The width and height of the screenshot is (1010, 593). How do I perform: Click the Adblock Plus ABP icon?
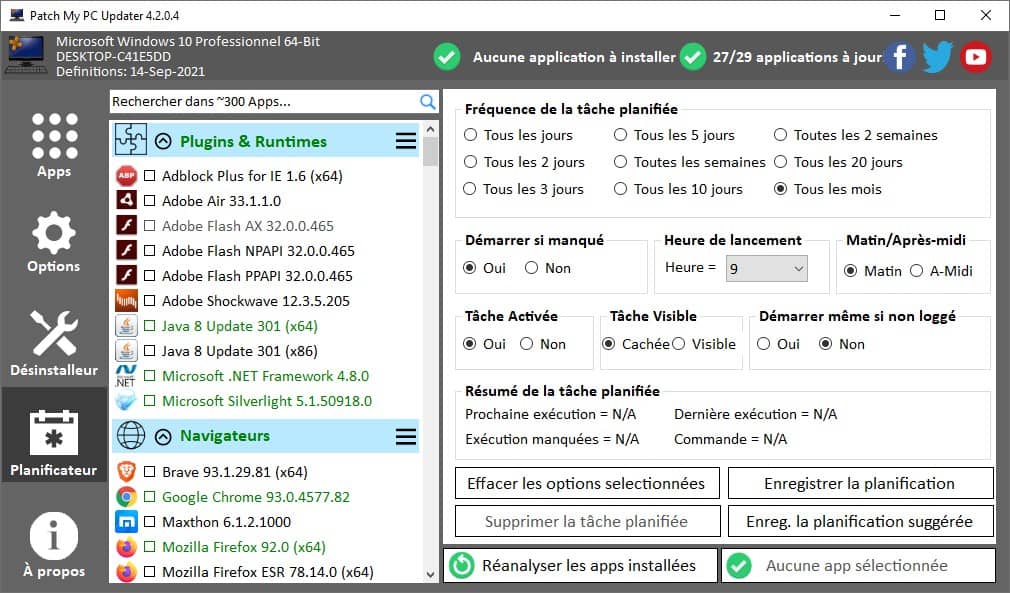126,176
